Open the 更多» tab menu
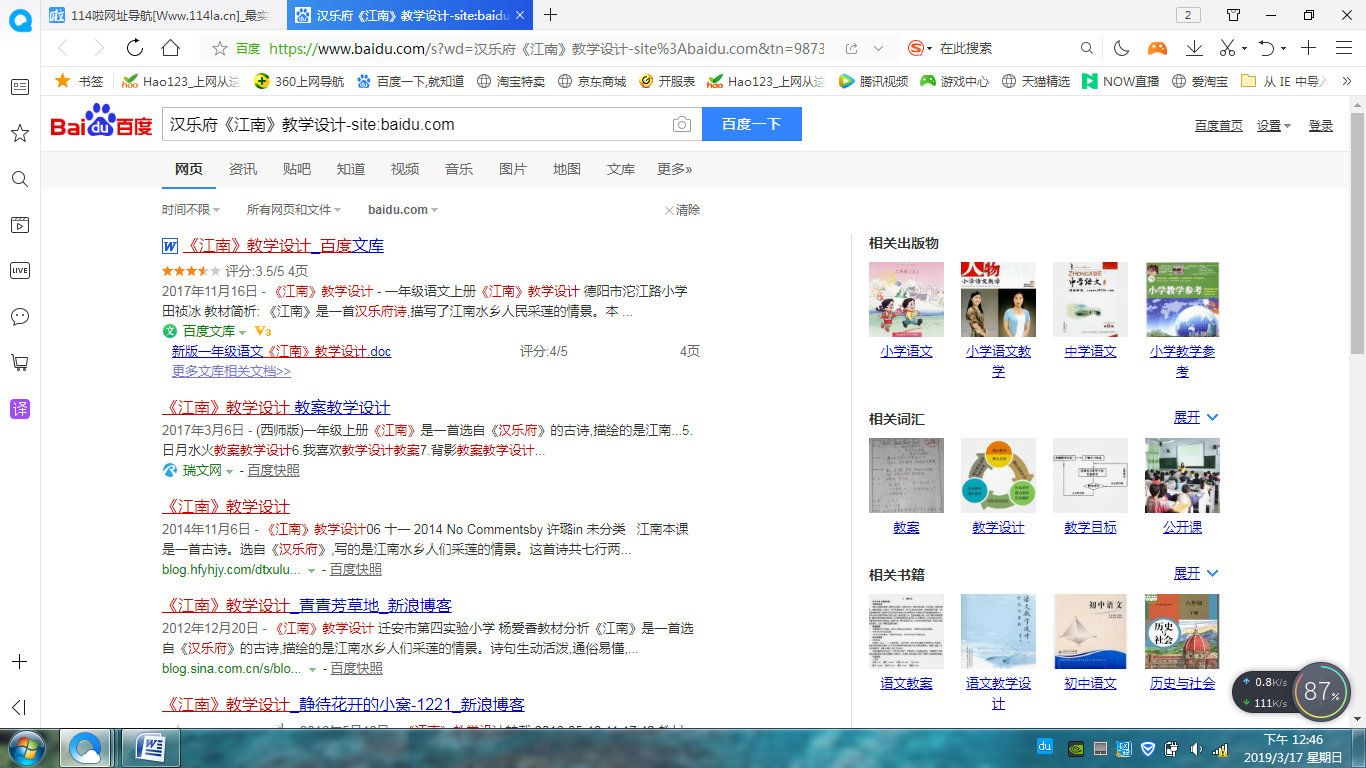The width and height of the screenshot is (1366, 768). 675,169
